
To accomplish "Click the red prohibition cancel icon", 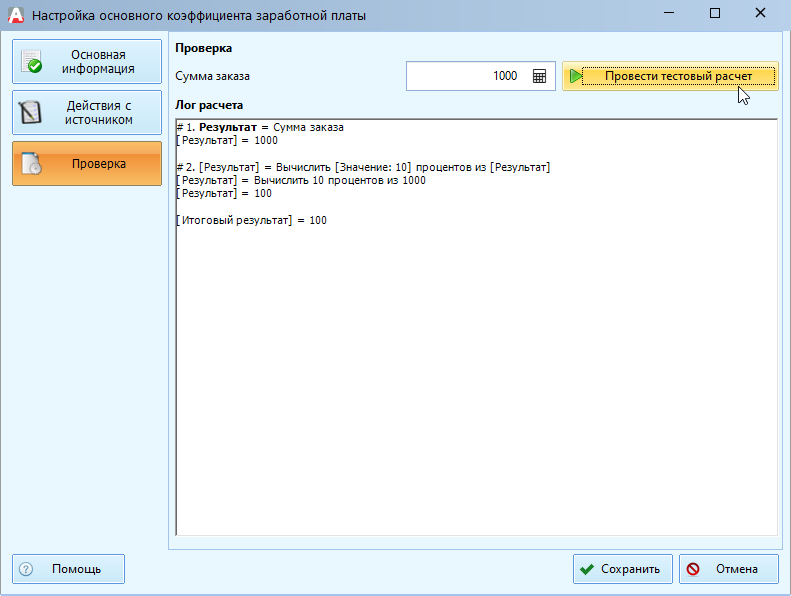I will 694,569.
